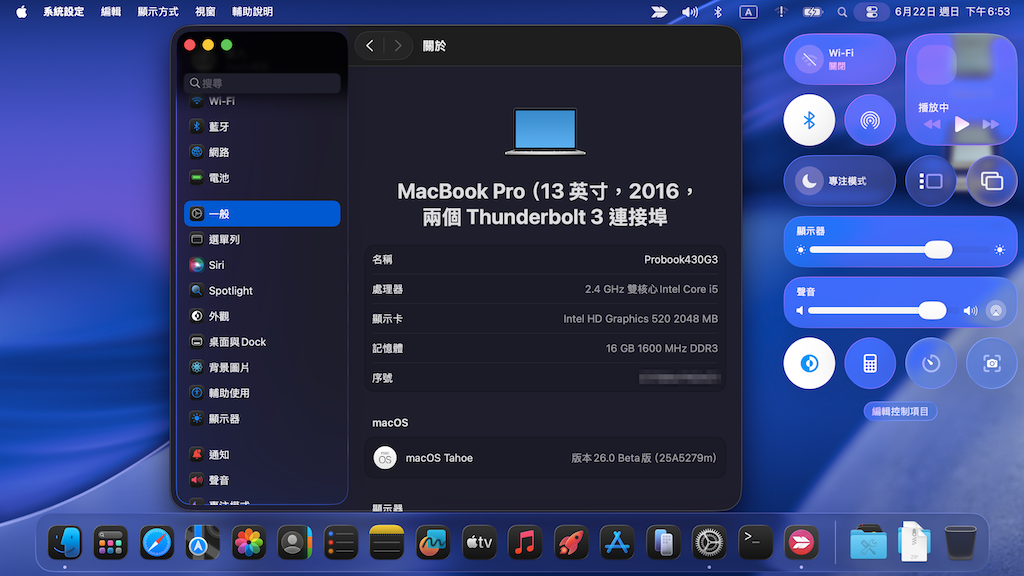Click the Bluetooth icon in menu bar
The image size is (1024, 576).
tap(718, 12)
